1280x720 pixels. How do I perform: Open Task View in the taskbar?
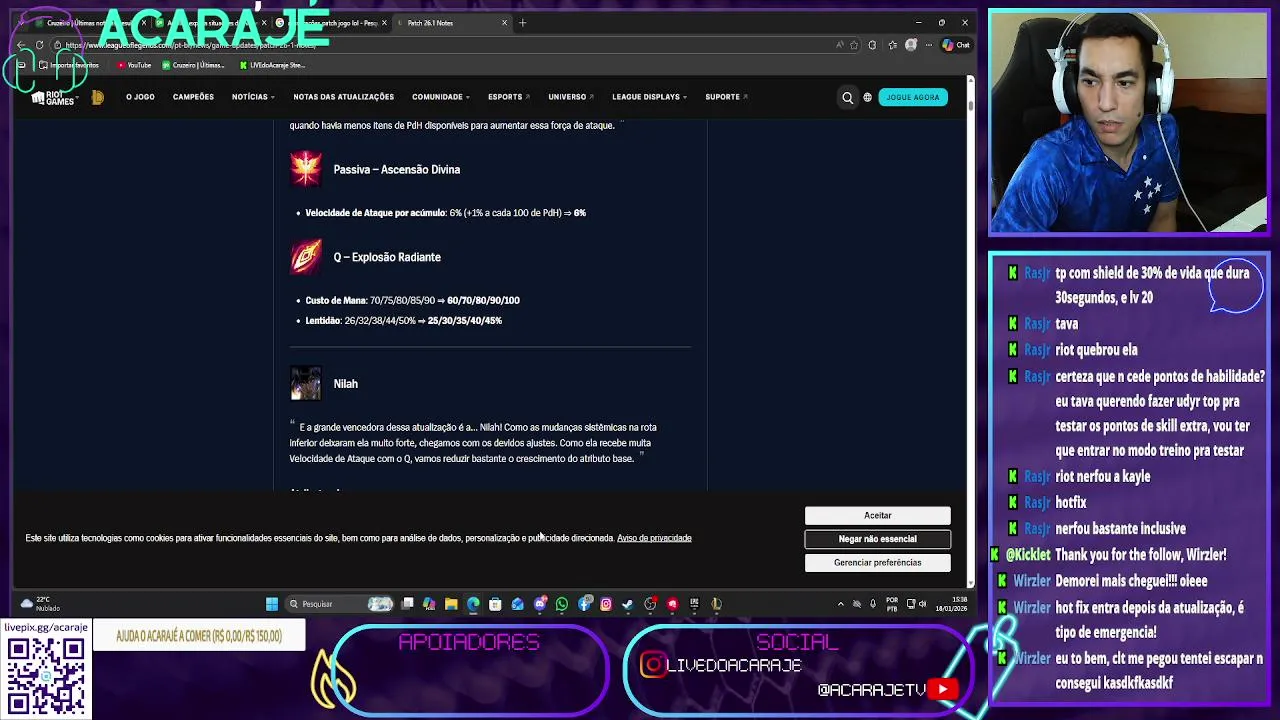click(x=407, y=604)
